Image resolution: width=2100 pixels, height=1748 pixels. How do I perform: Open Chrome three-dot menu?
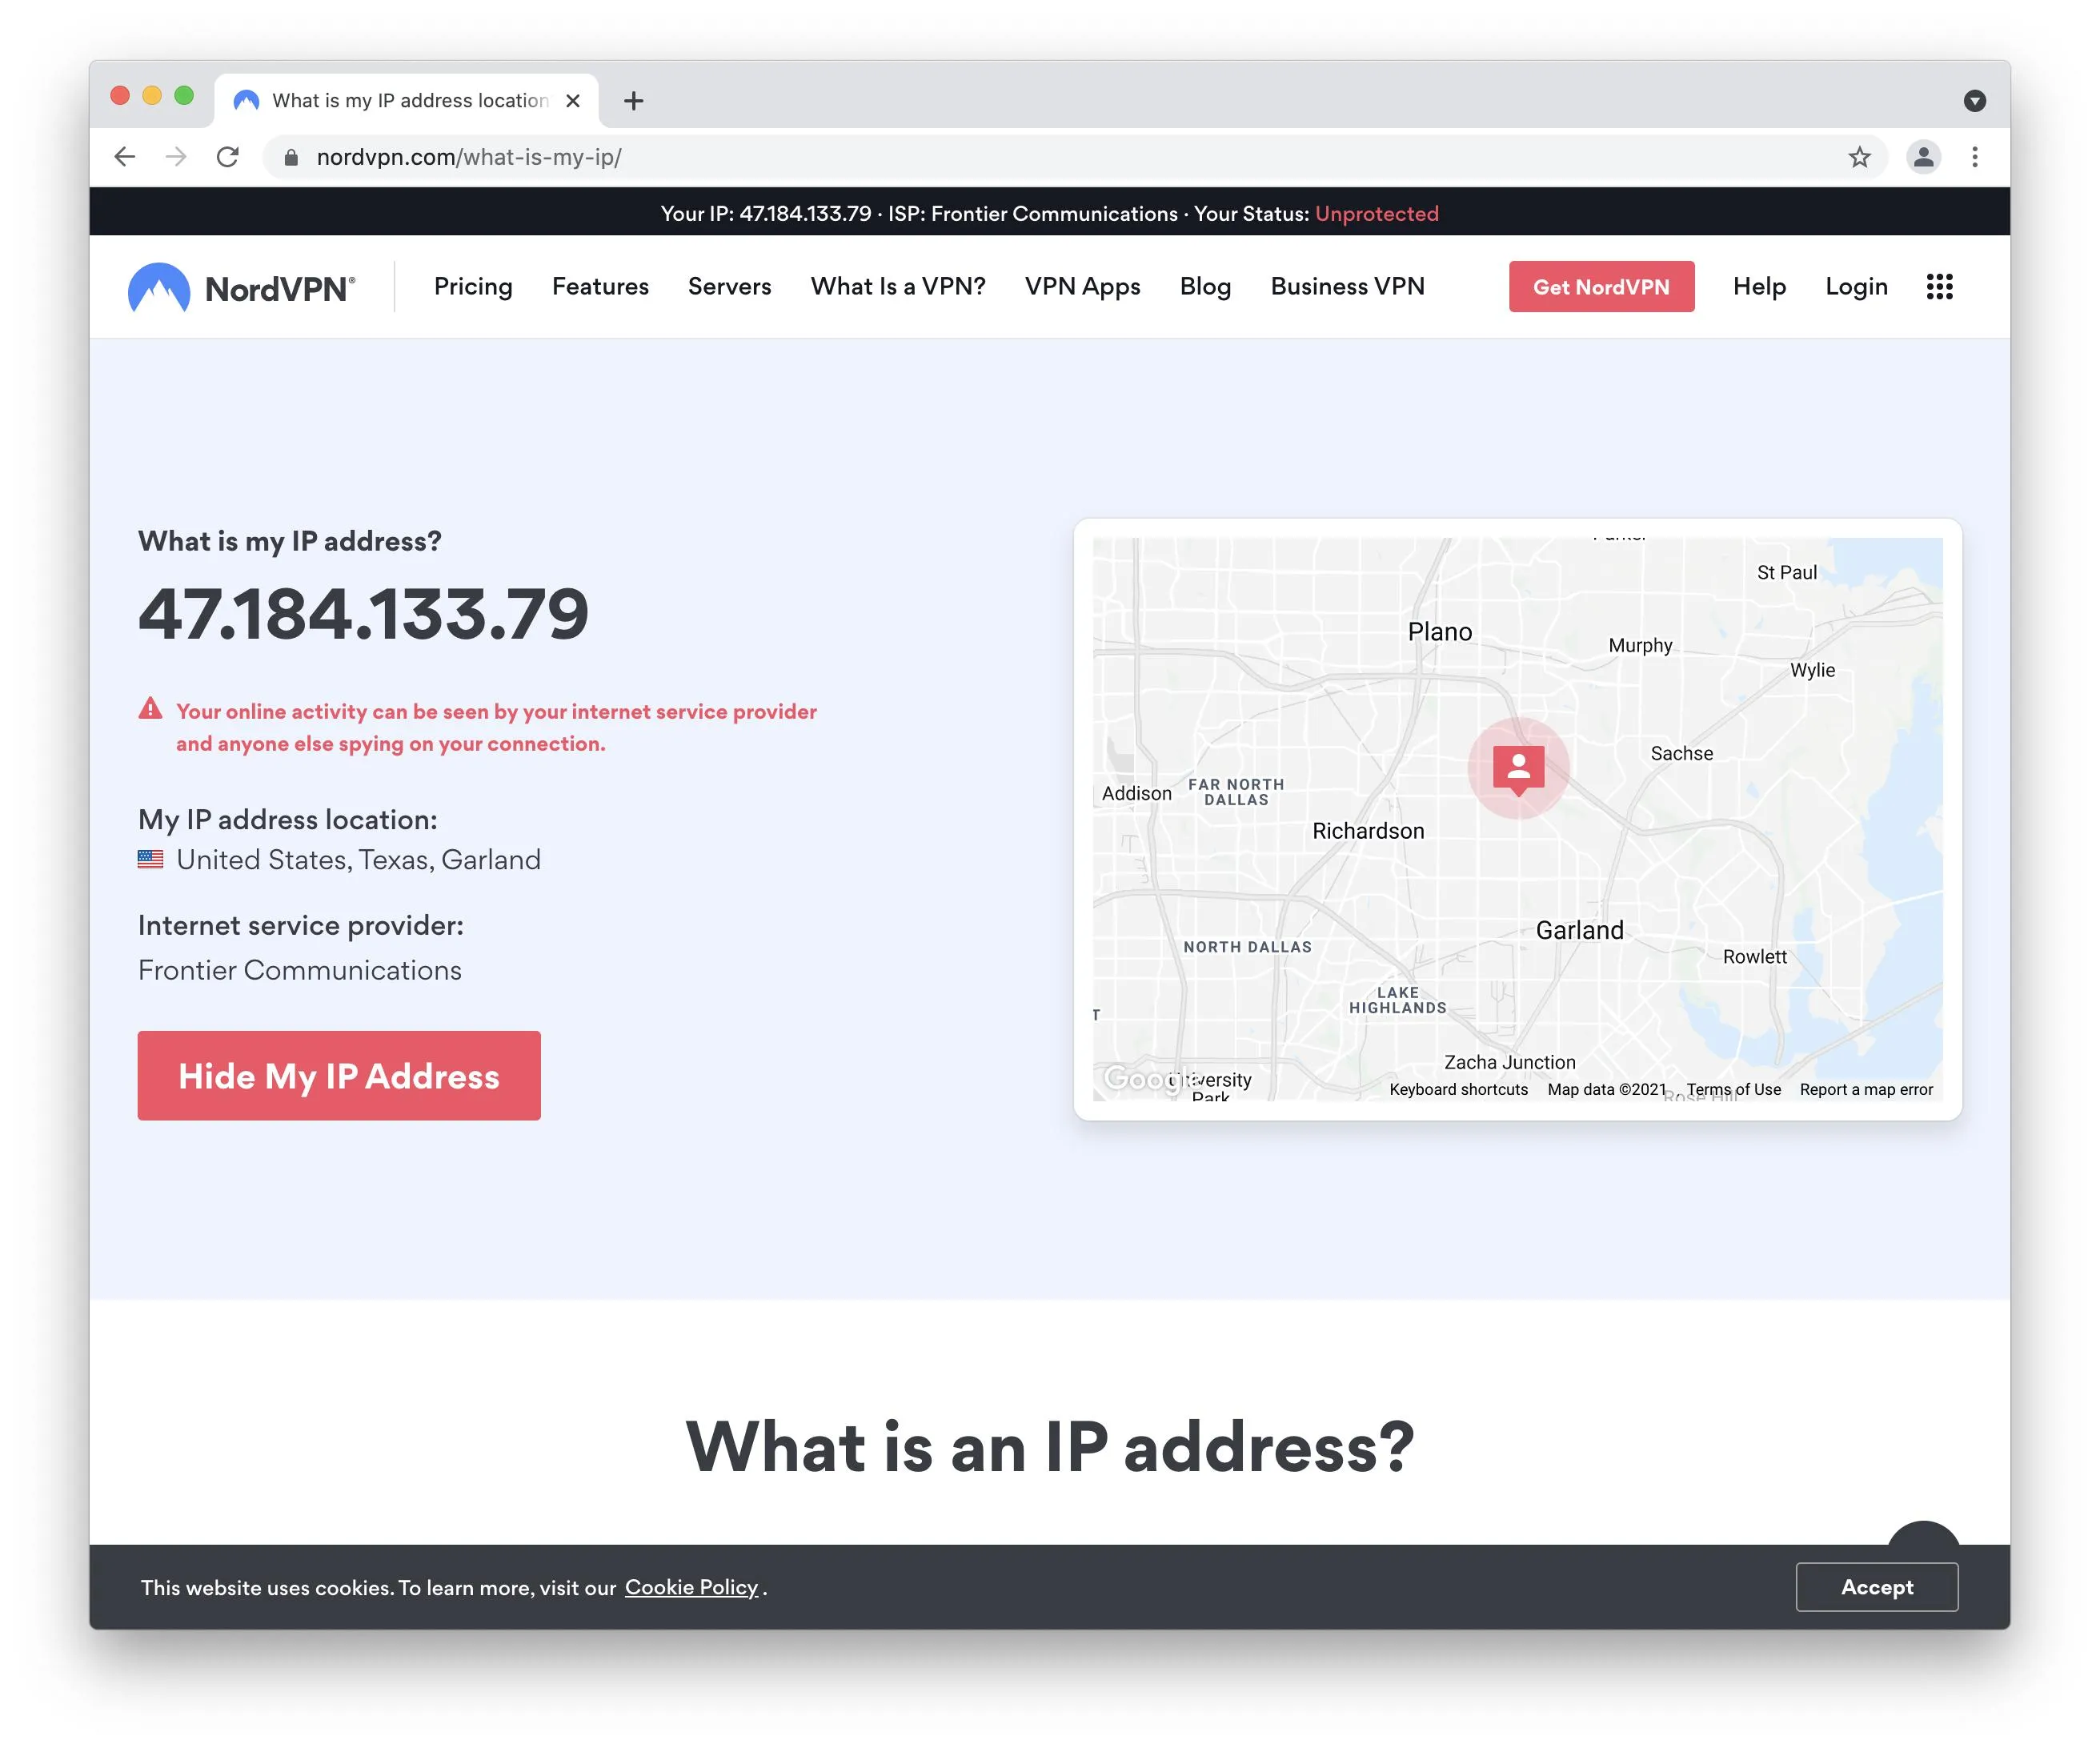(x=1974, y=157)
